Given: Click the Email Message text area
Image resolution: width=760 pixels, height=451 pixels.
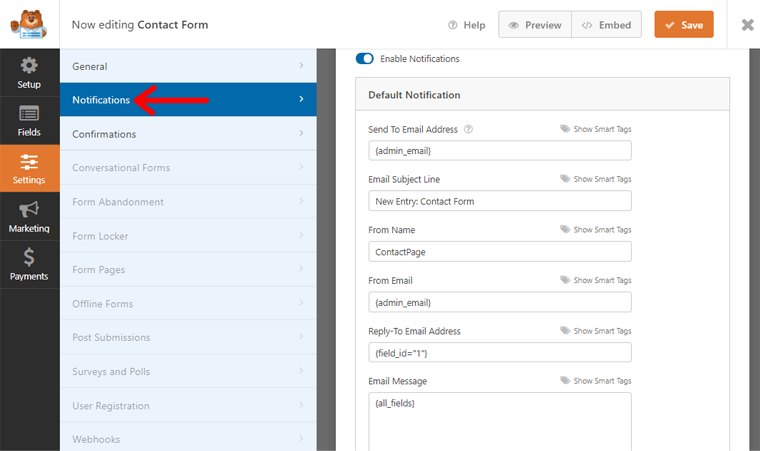Looking at the screenshot, I should click(500, 420).
